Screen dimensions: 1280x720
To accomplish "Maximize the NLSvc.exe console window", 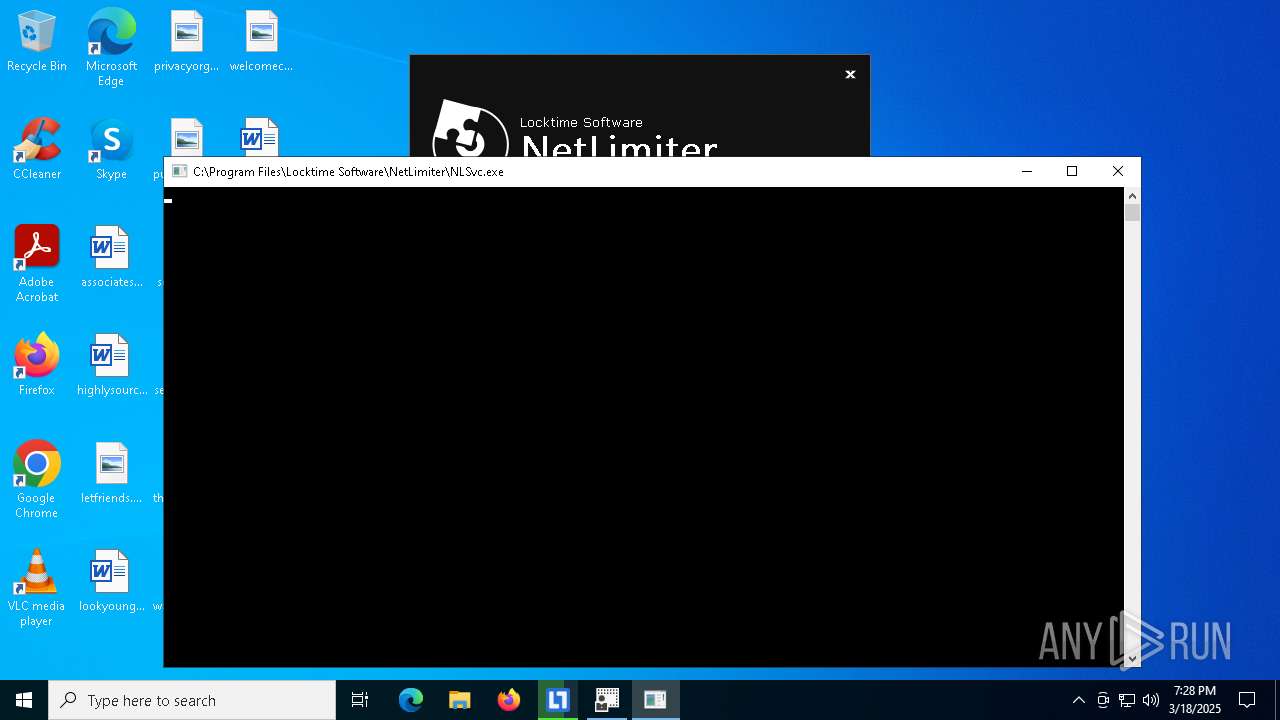I will point(1072,171).
